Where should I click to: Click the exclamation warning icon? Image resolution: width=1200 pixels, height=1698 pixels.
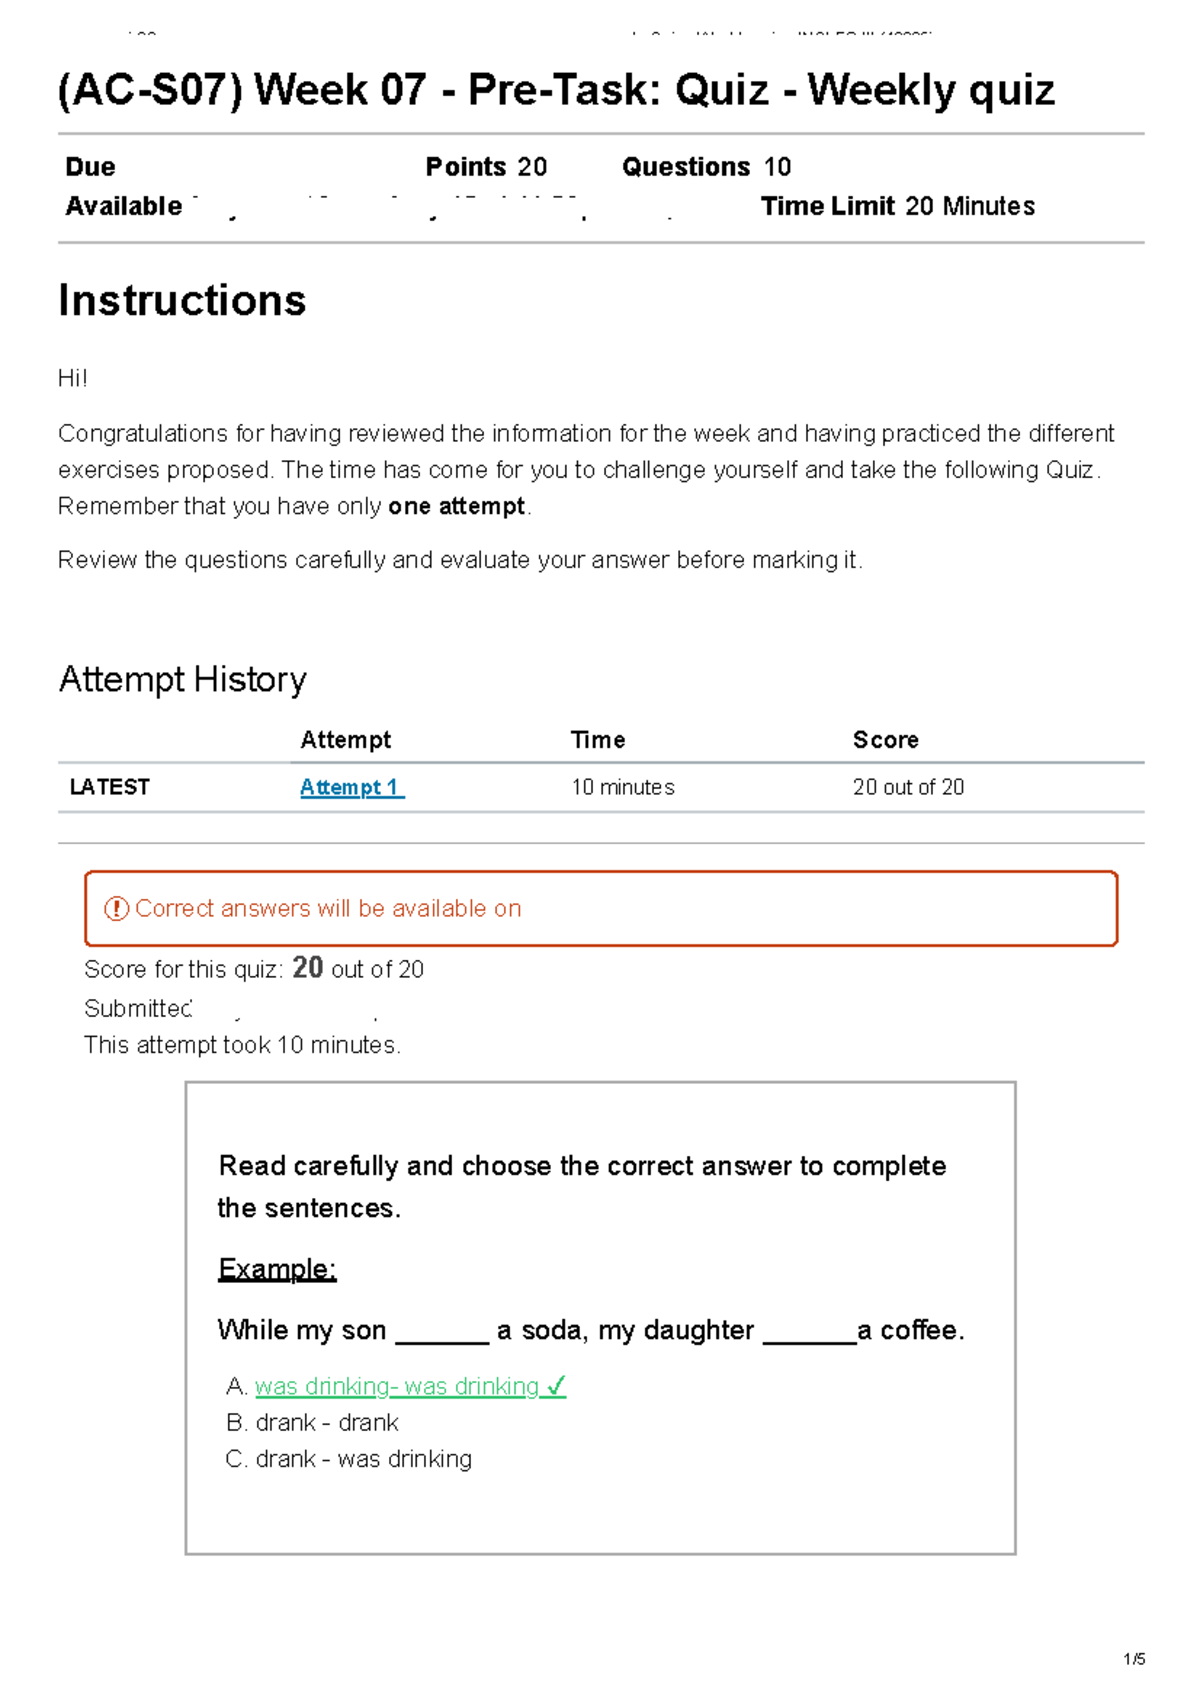pos(117,909)
